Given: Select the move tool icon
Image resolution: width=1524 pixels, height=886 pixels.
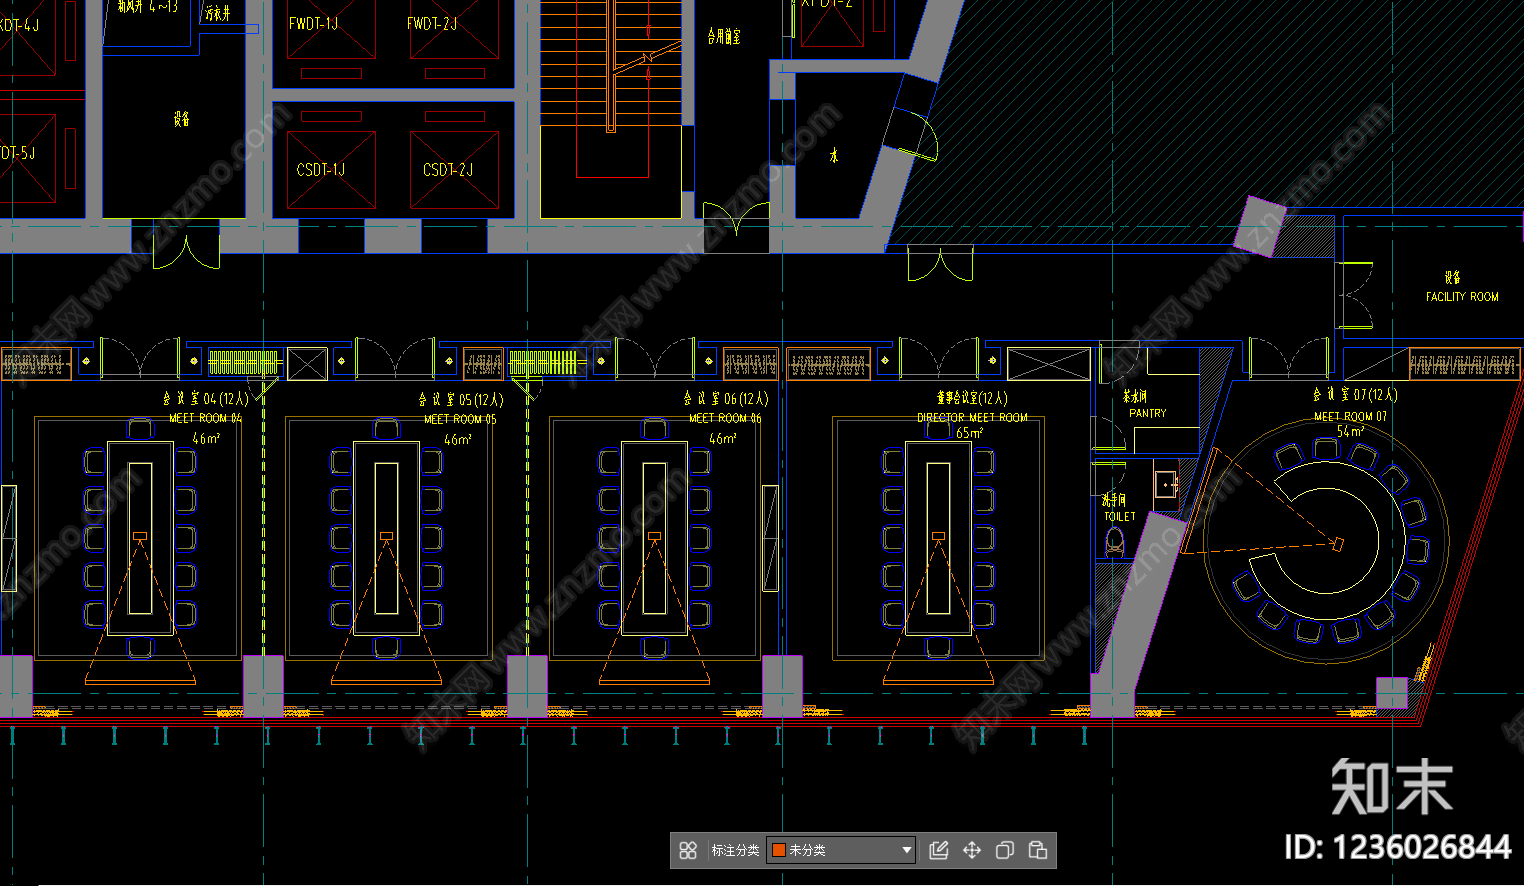Looking at the screenshot, I should [972, 850].
